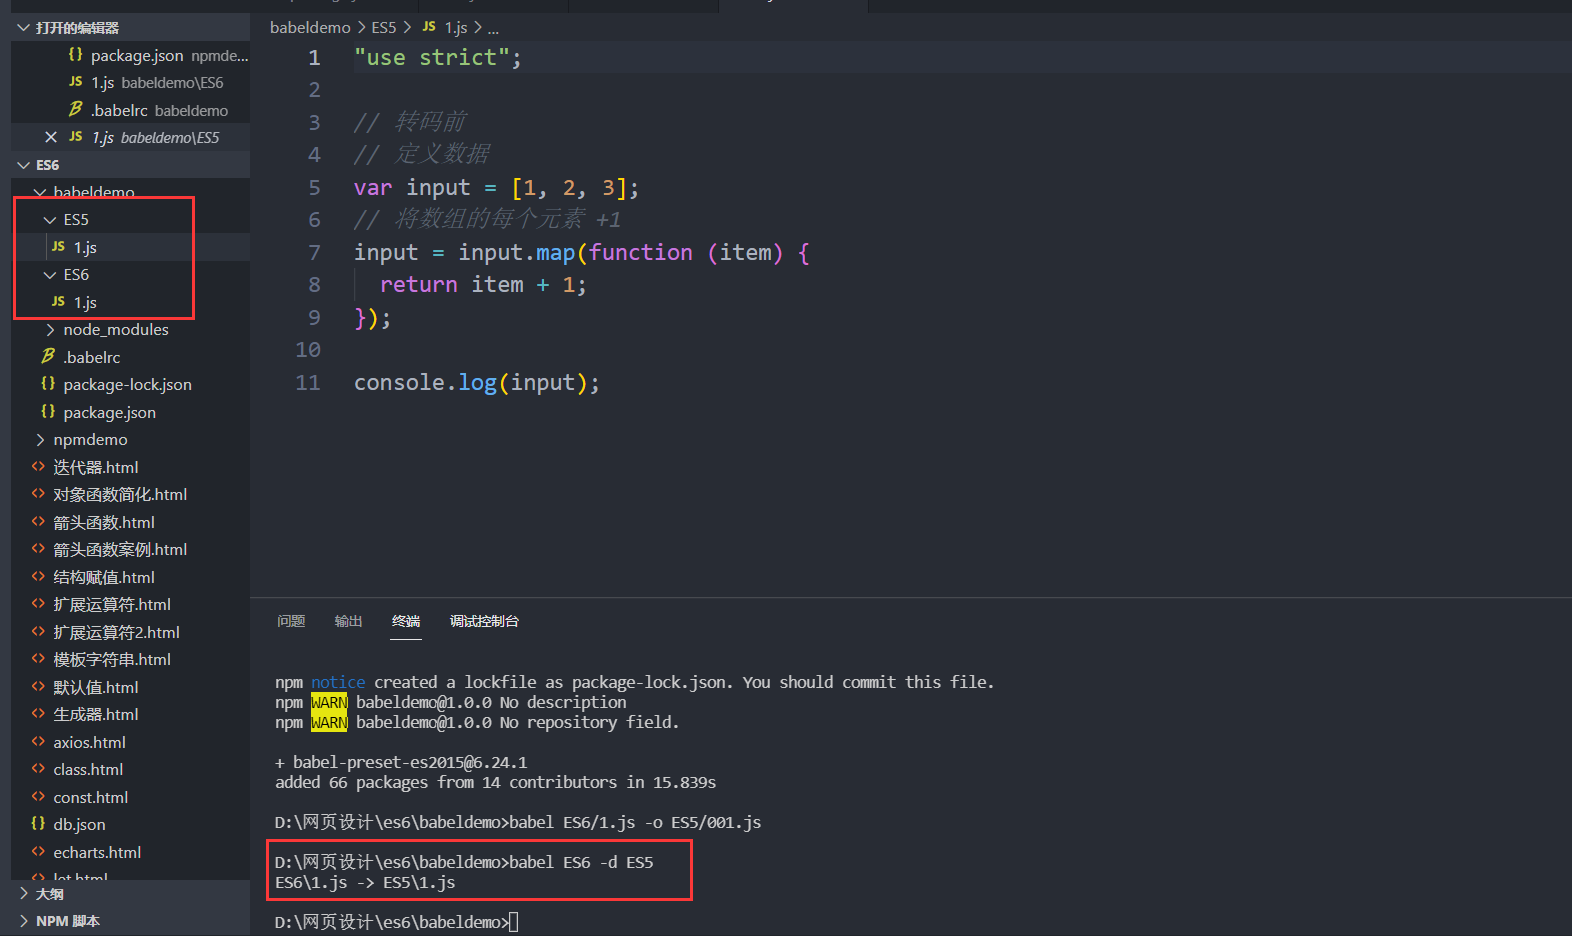Click HTML icon of axios.html
Screen dimensions: 1572x936
tap(38, 741)
